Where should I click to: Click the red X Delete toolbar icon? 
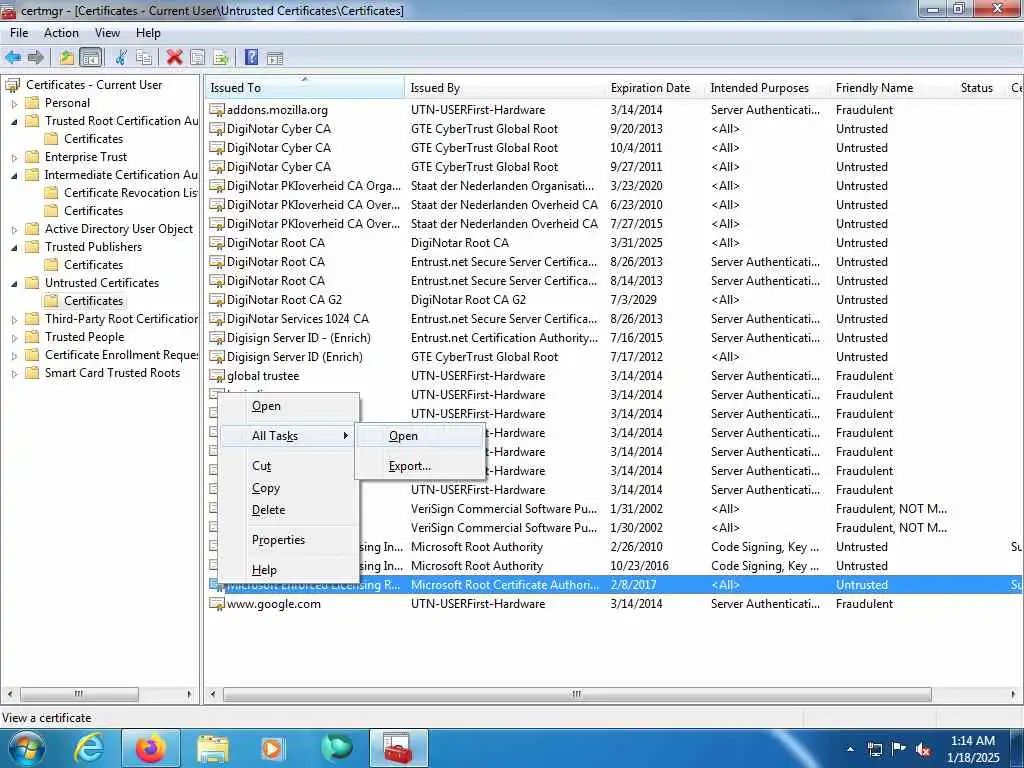174,57
